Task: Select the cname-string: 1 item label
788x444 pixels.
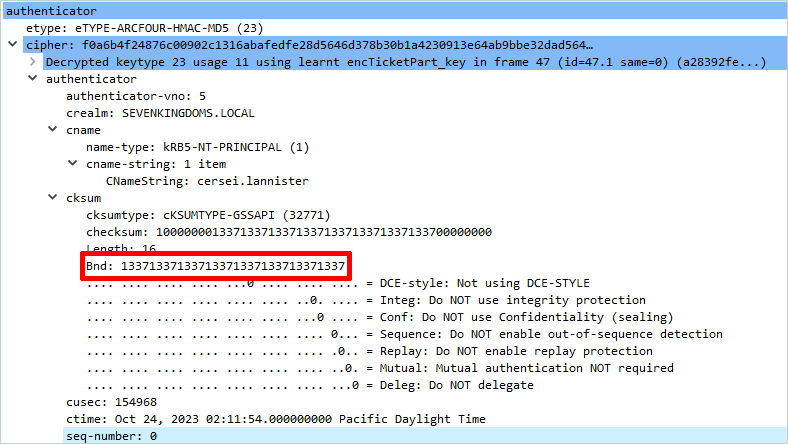Action: (156, 164)
